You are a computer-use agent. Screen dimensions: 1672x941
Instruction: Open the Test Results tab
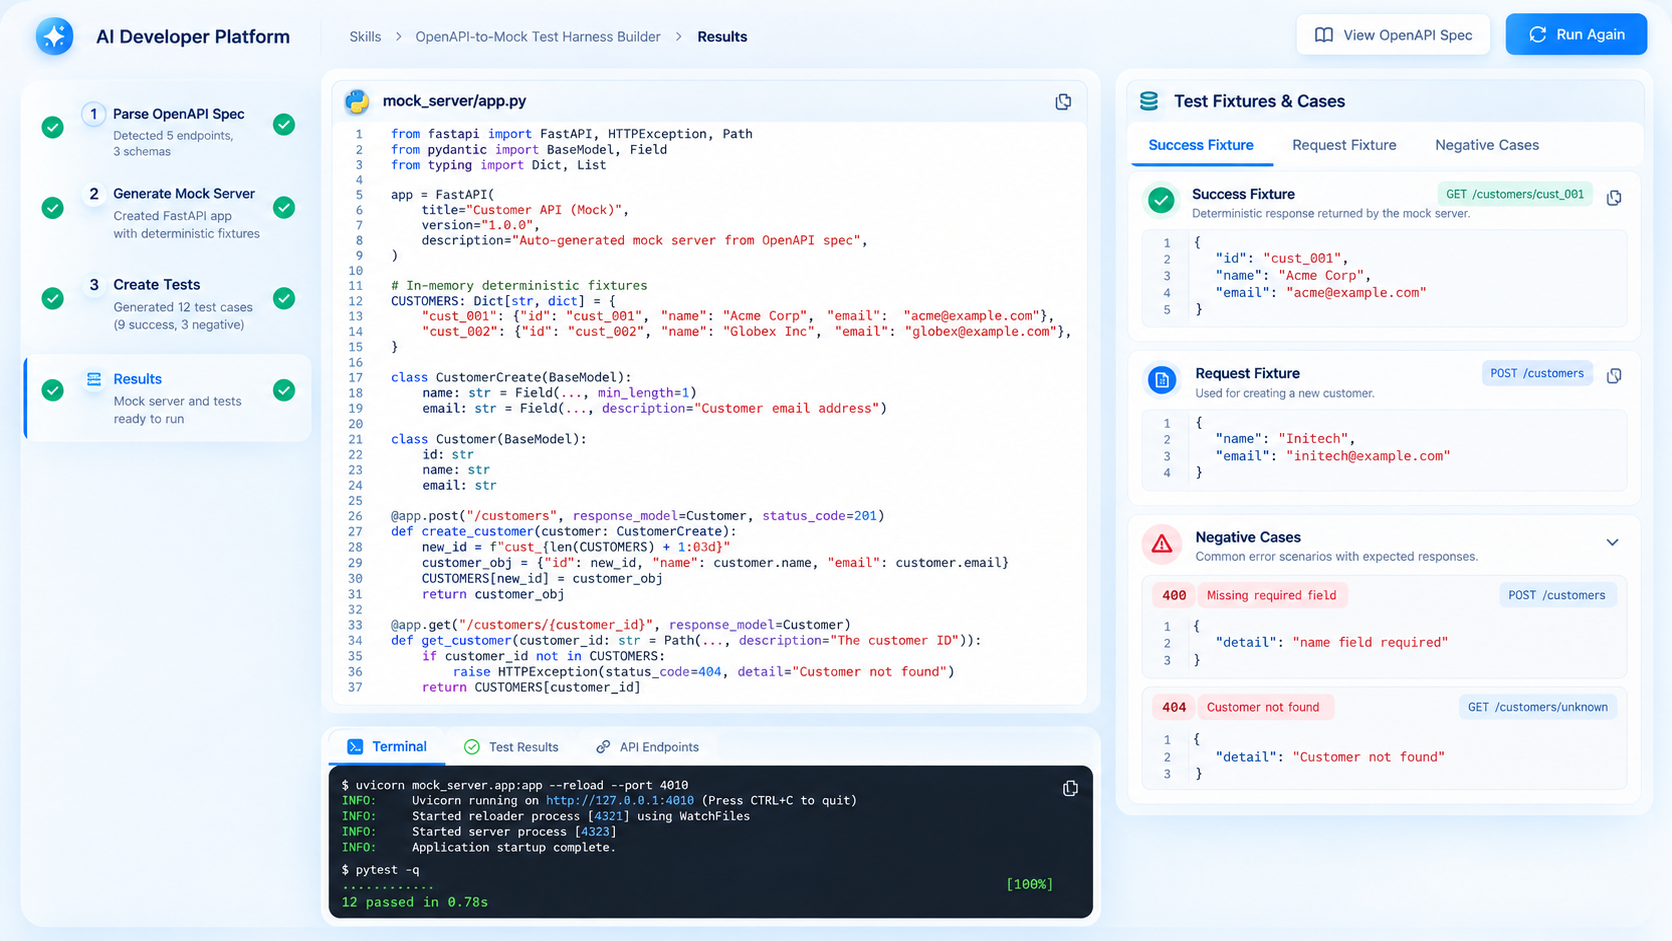[x=511, y=747]
